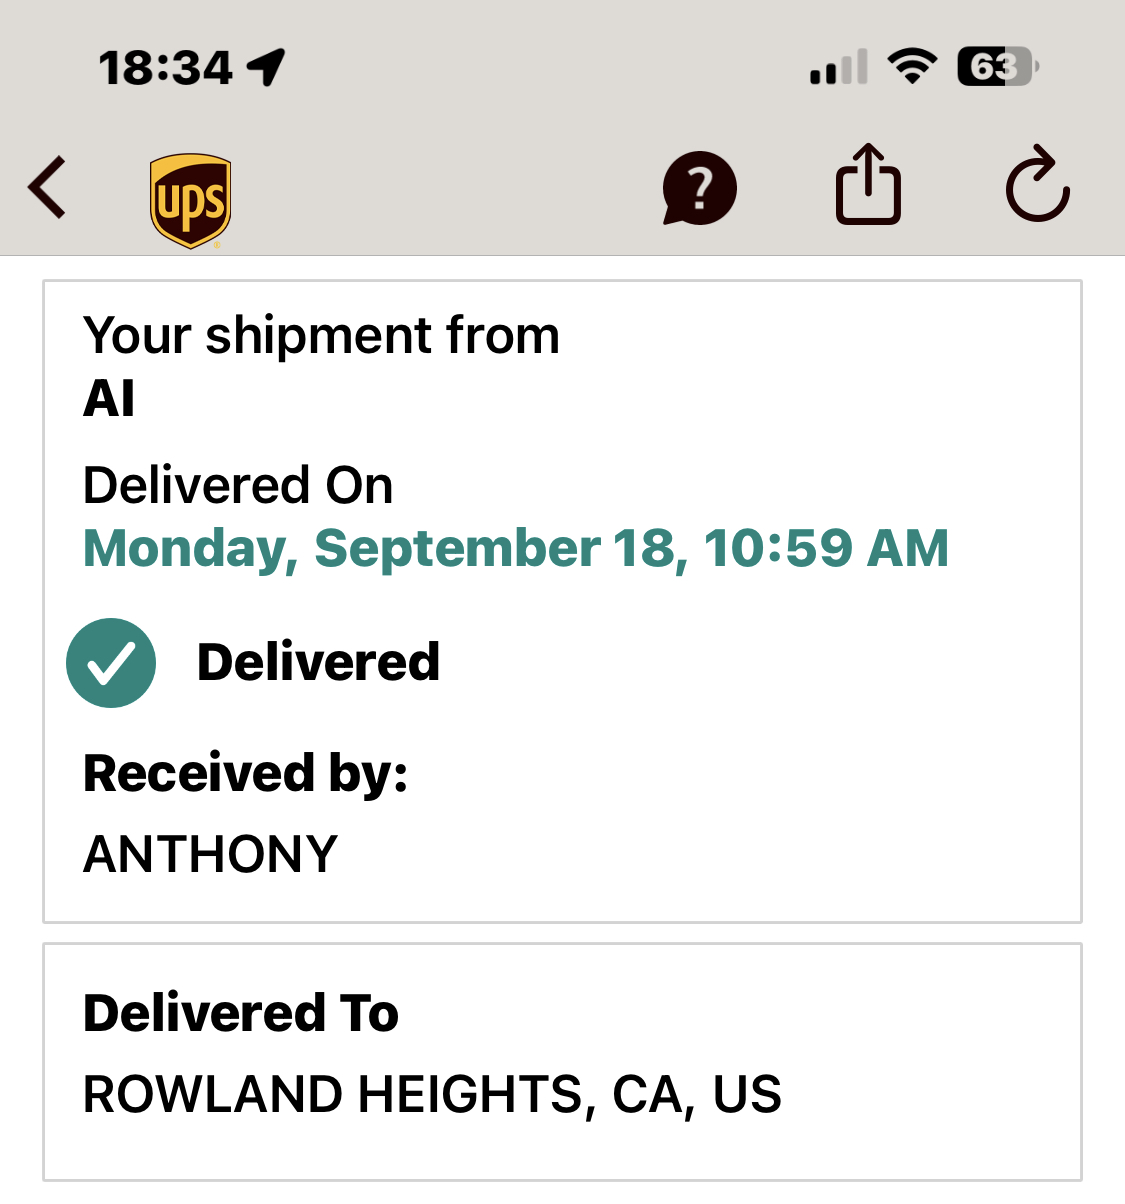Click the UPS shield logo

(191, 200)
